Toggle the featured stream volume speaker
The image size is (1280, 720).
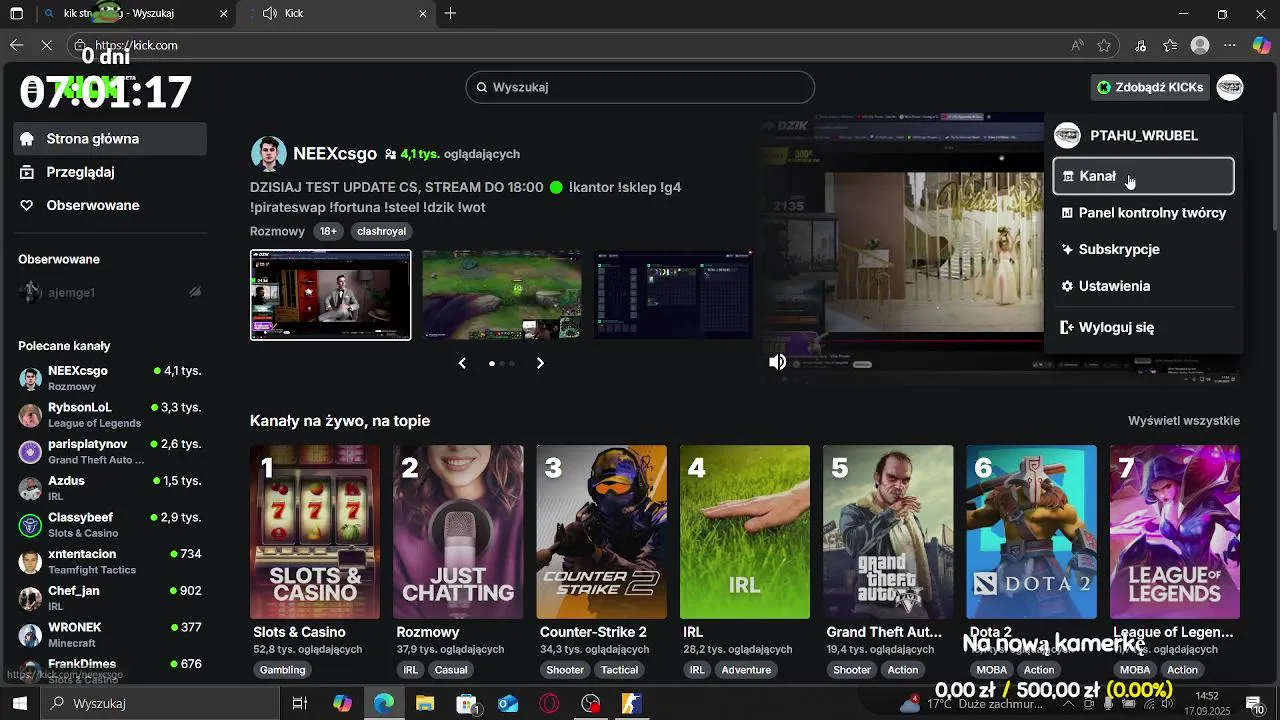(777, 362)
